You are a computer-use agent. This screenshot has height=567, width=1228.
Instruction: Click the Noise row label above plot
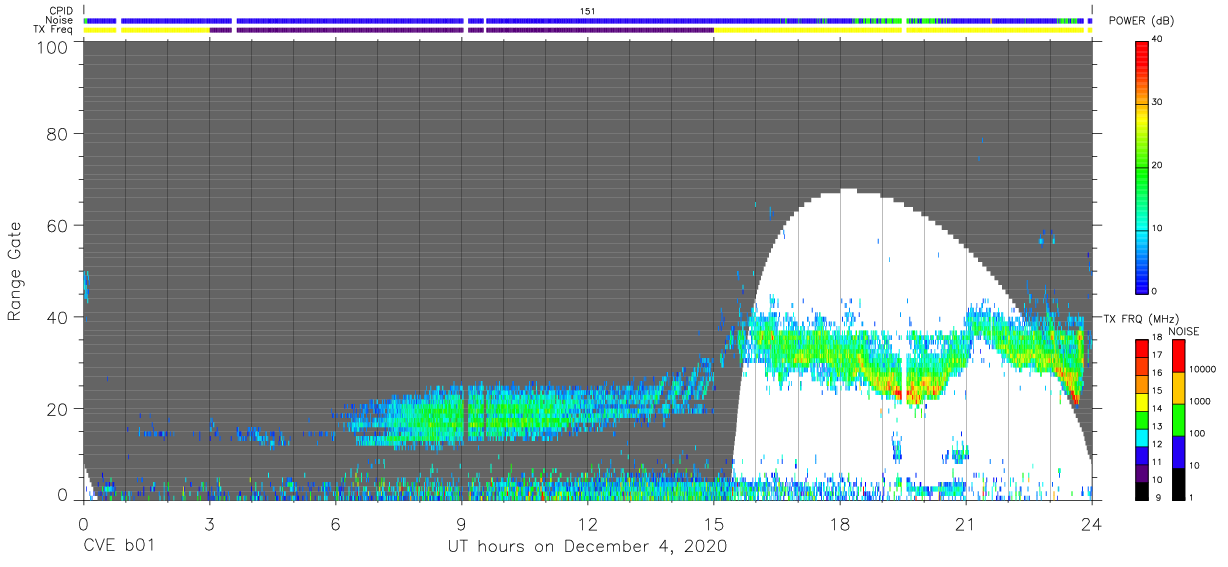tap(59, 20)
